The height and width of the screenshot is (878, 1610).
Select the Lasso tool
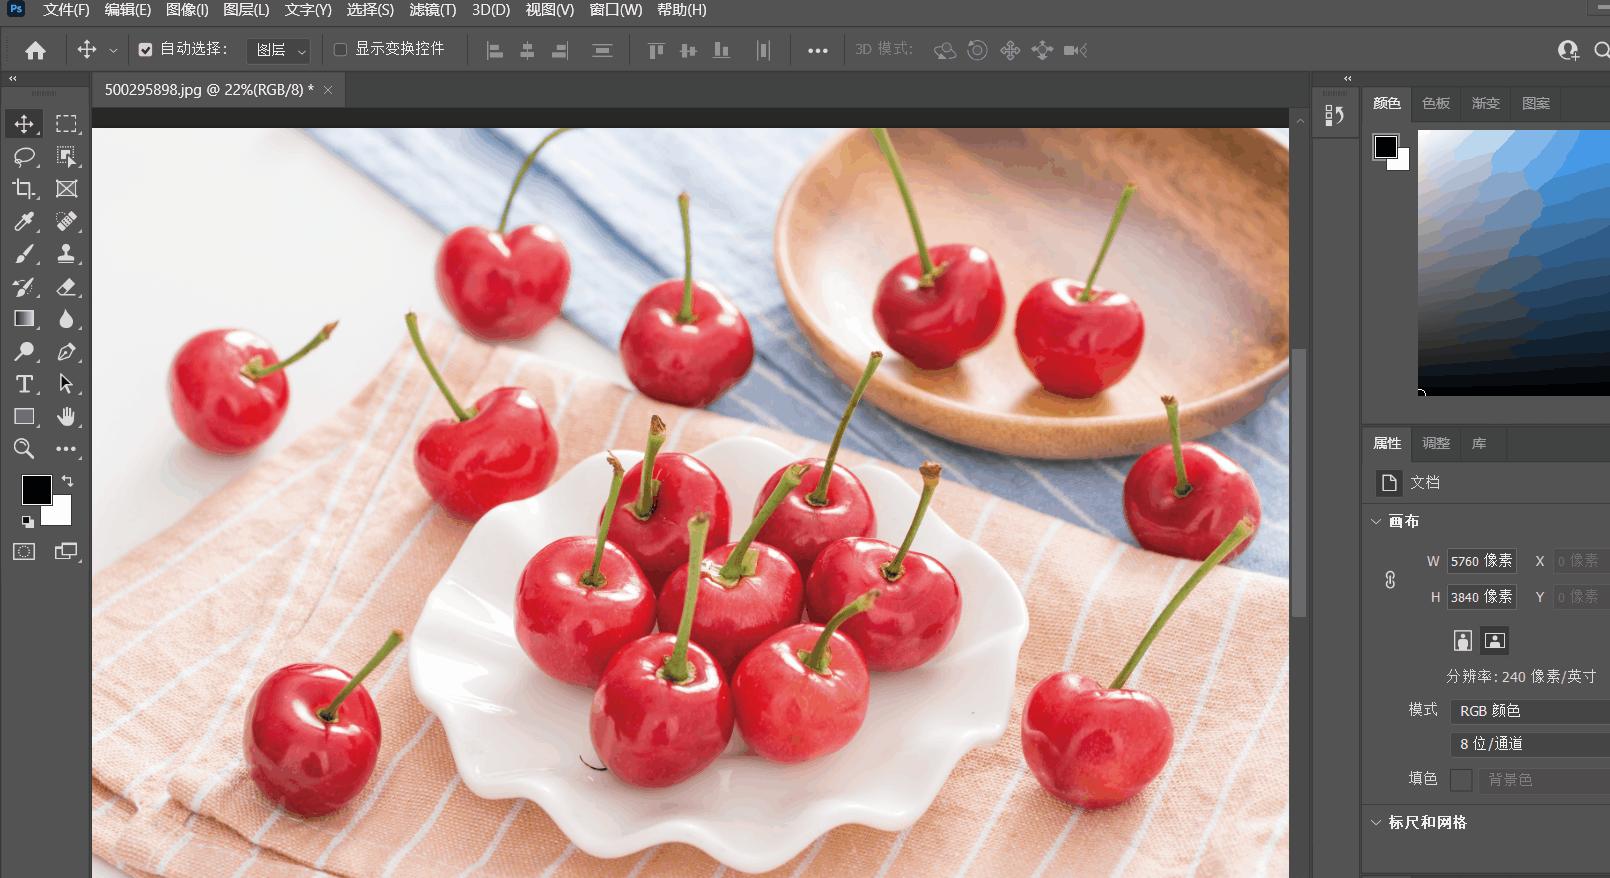tap(24, 156)
